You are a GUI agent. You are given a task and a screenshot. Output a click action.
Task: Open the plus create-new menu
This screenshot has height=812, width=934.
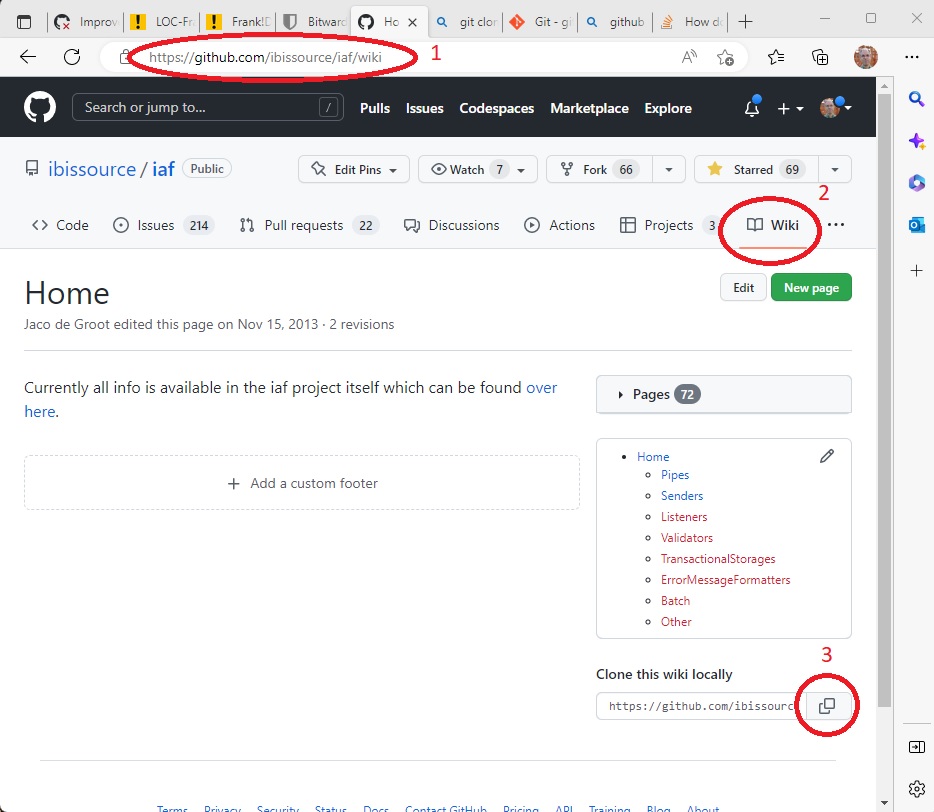tap(790, 108)
